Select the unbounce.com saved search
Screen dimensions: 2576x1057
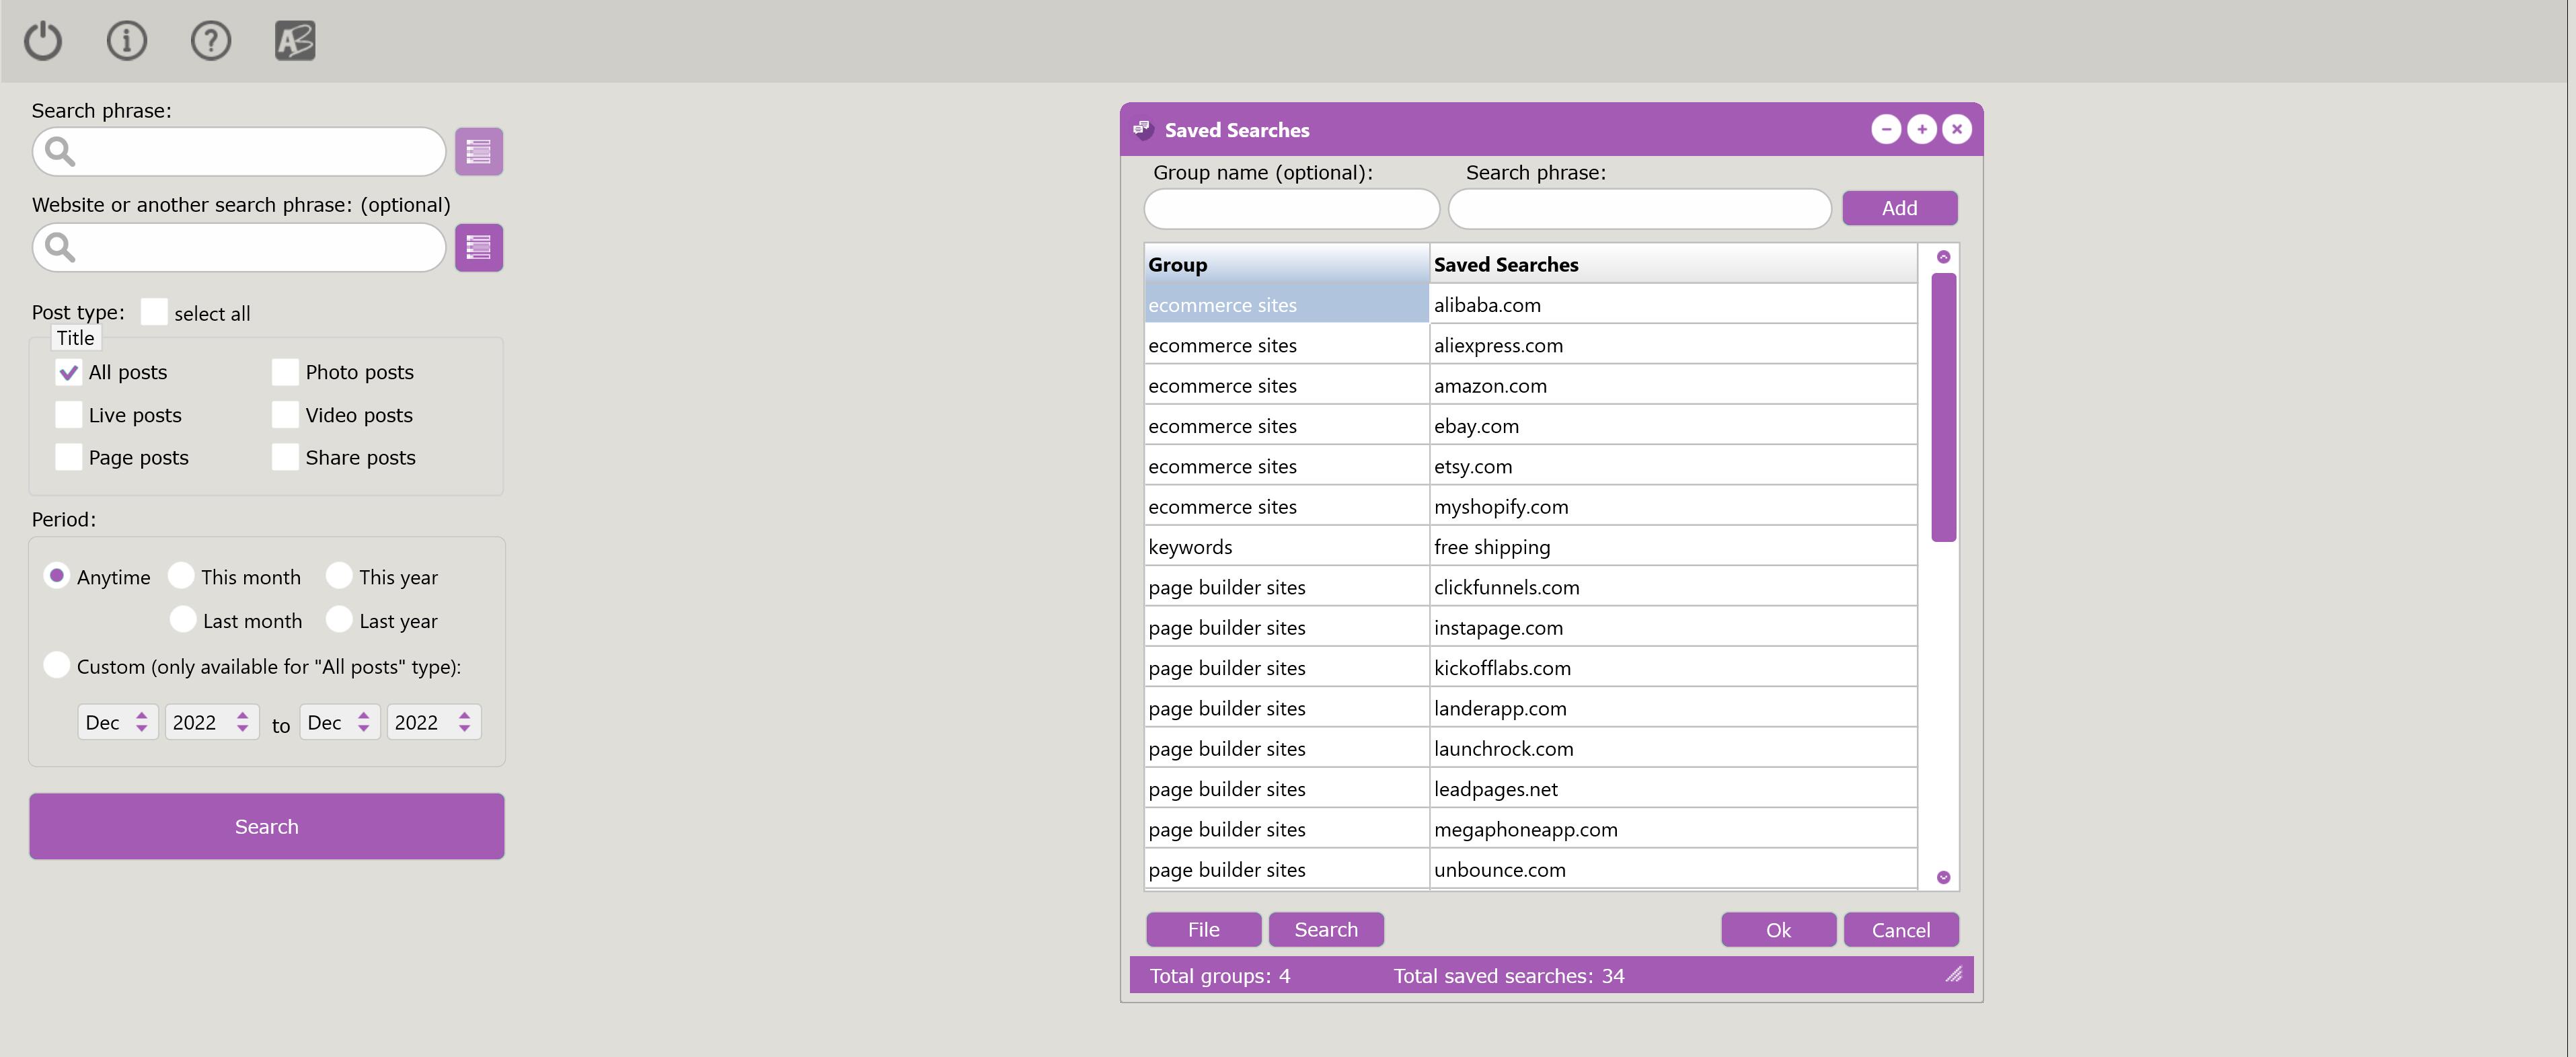(1673, 869)
